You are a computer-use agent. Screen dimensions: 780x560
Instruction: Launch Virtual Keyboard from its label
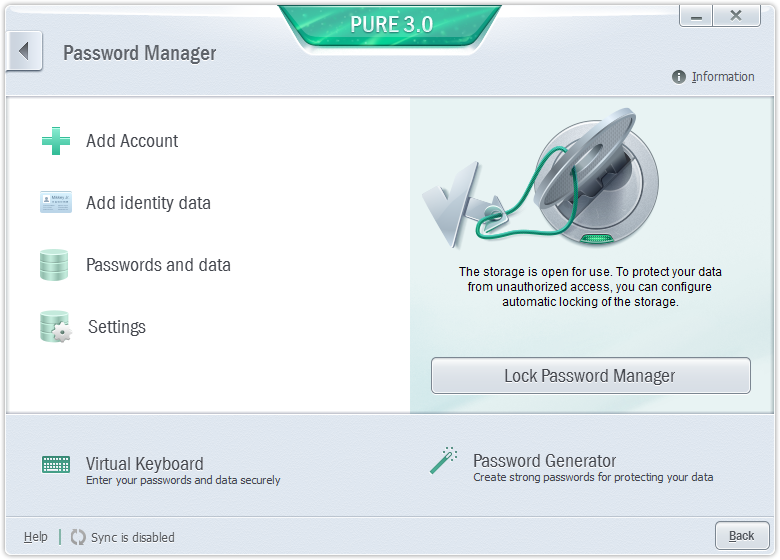pyautogui.click(x=145, y=464)
